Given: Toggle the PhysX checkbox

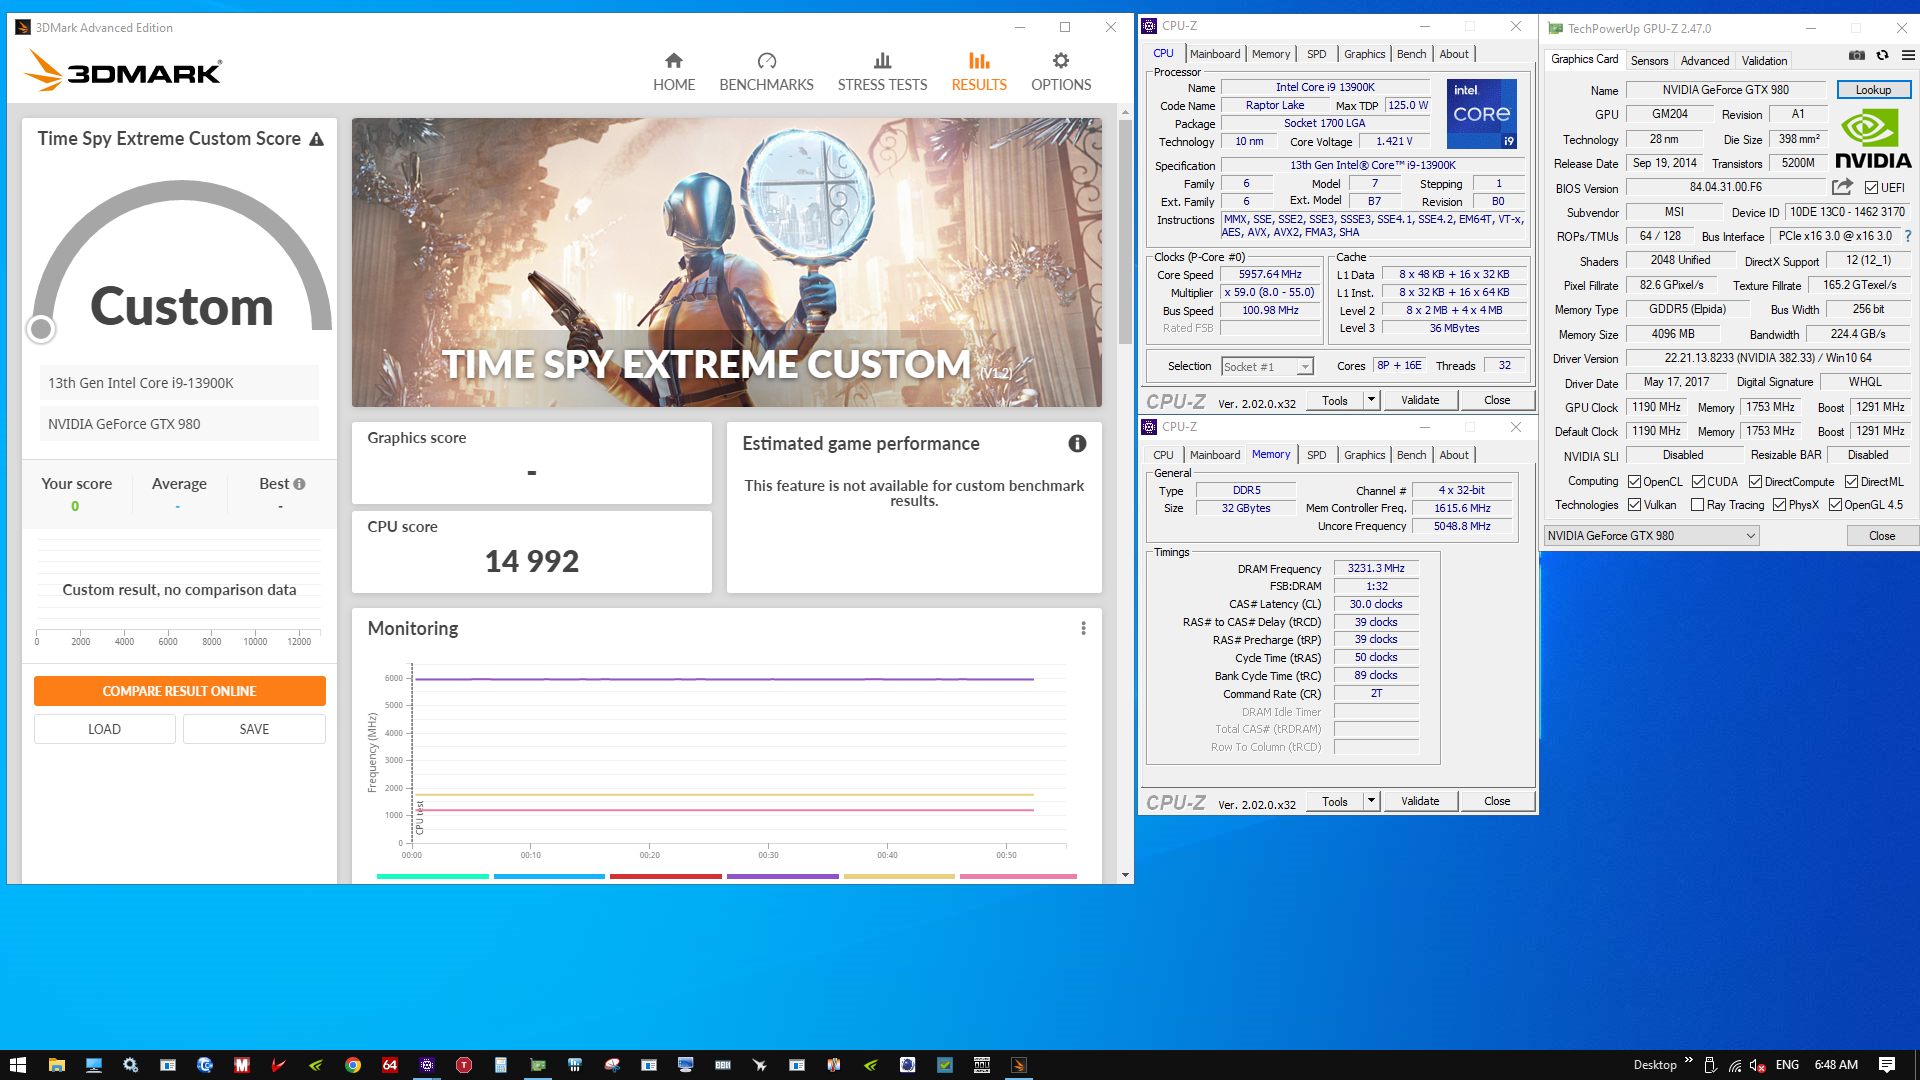Looking at the screenshot, I should coord(1779,505).
